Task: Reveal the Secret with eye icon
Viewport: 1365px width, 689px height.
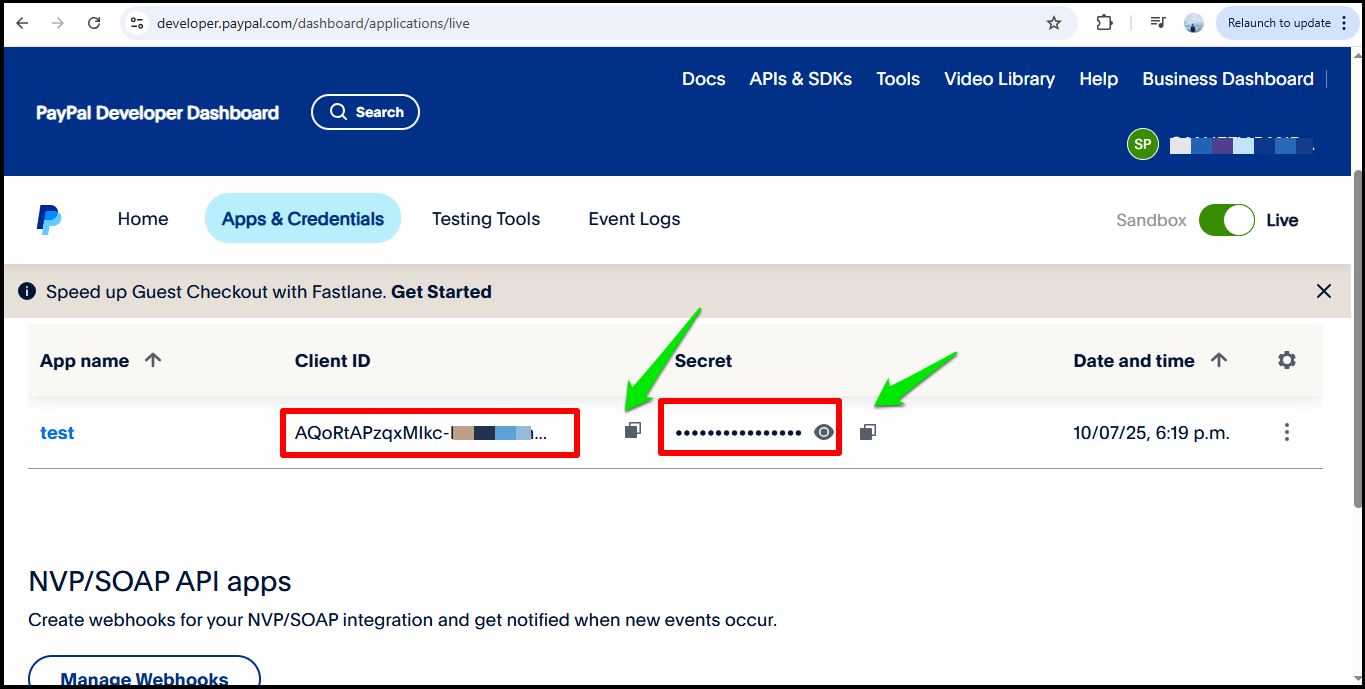Action: pyautogui.click(x=823, y=432)
